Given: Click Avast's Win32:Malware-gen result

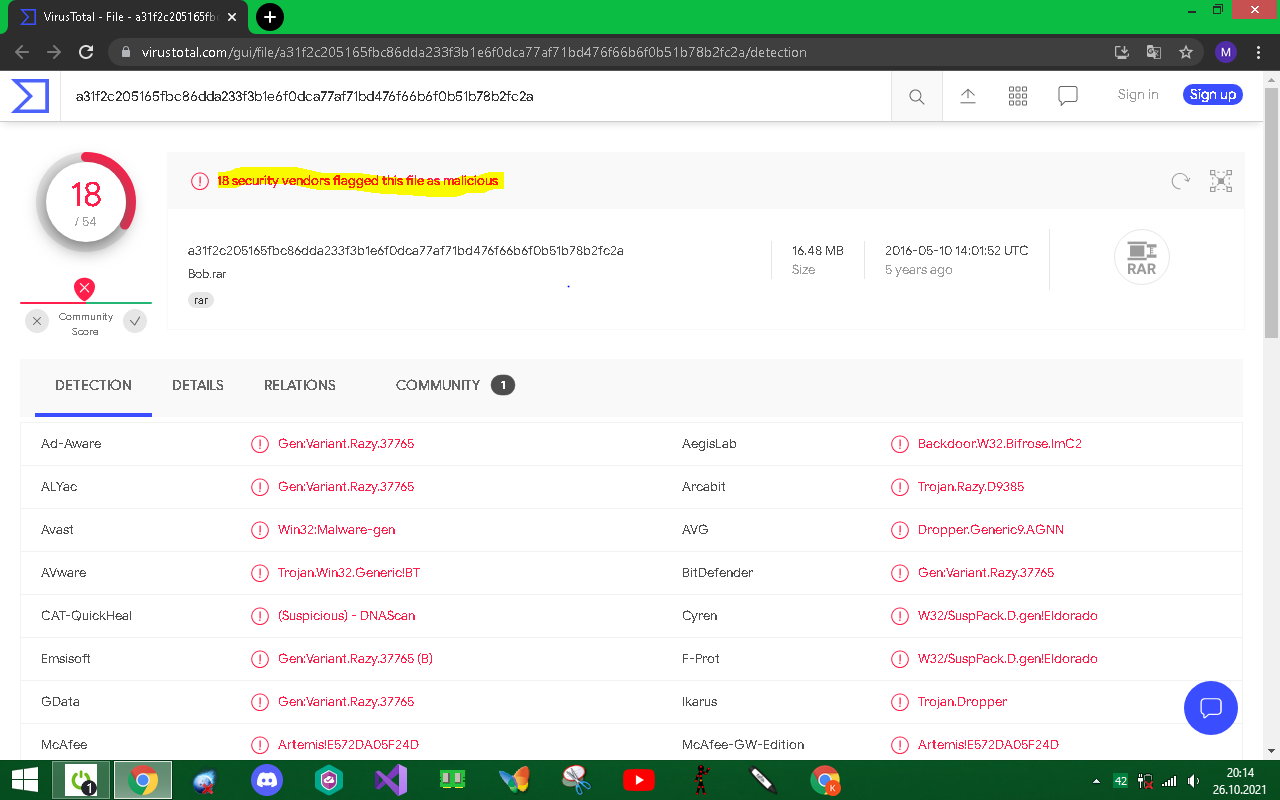Looking at the screenshot, I should coord(337,530).
